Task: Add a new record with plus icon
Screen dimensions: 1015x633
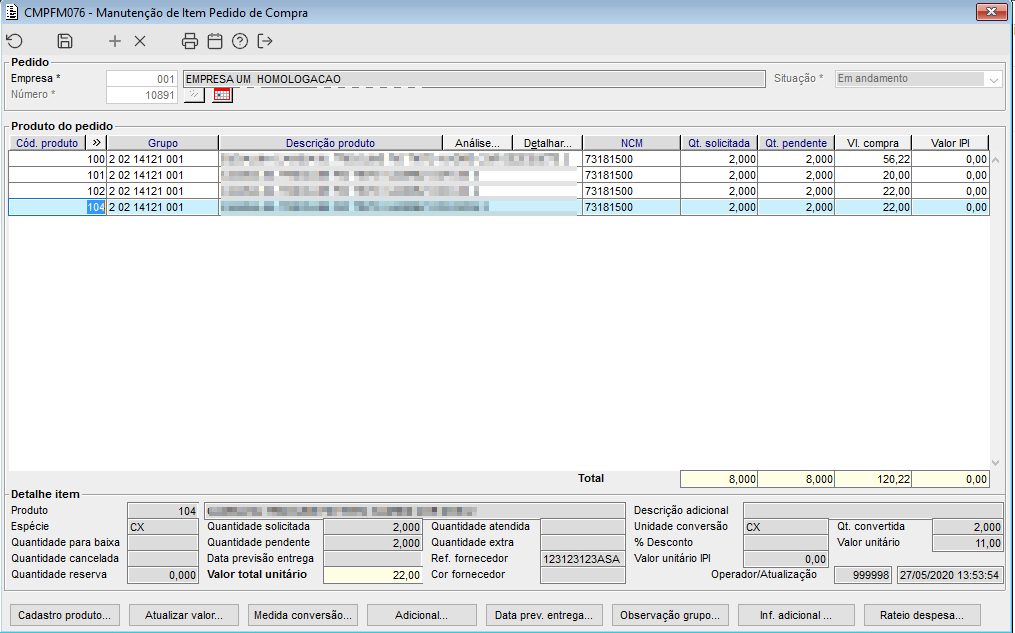Action: click(115, 41)
